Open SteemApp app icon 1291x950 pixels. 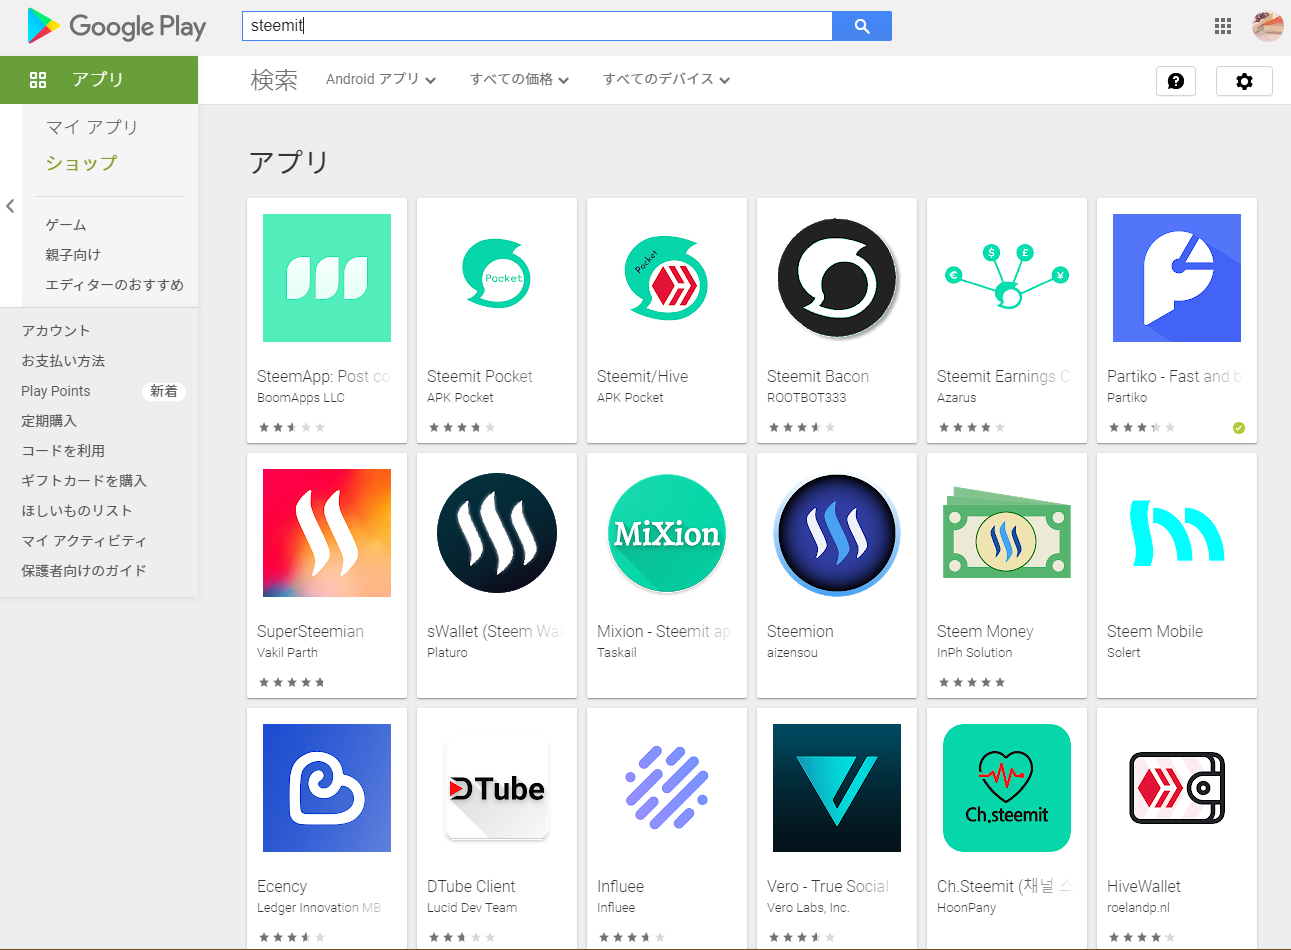pyautogui.click(x=327, y=278)
